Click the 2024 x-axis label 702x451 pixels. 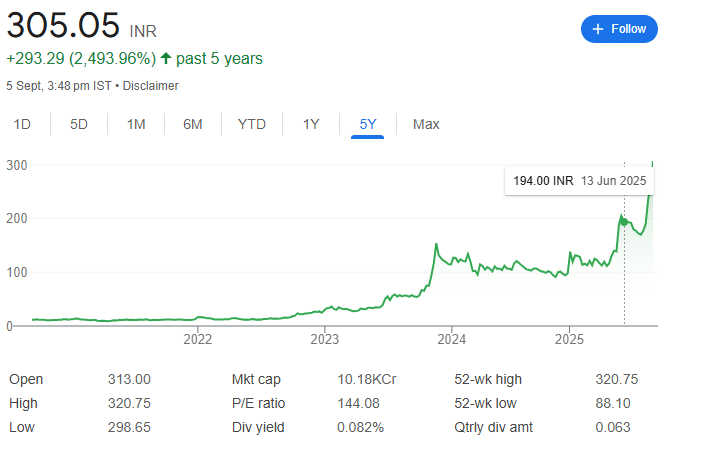tap(452, 339)
